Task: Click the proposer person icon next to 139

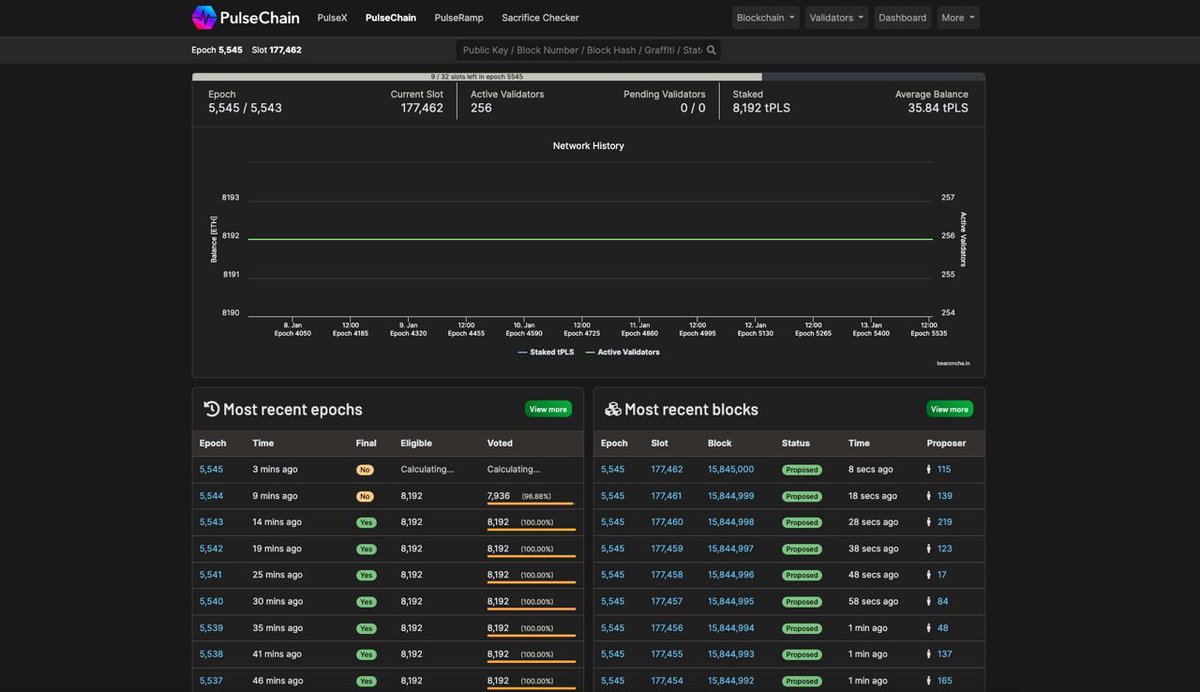Action: tap(929, 496)
